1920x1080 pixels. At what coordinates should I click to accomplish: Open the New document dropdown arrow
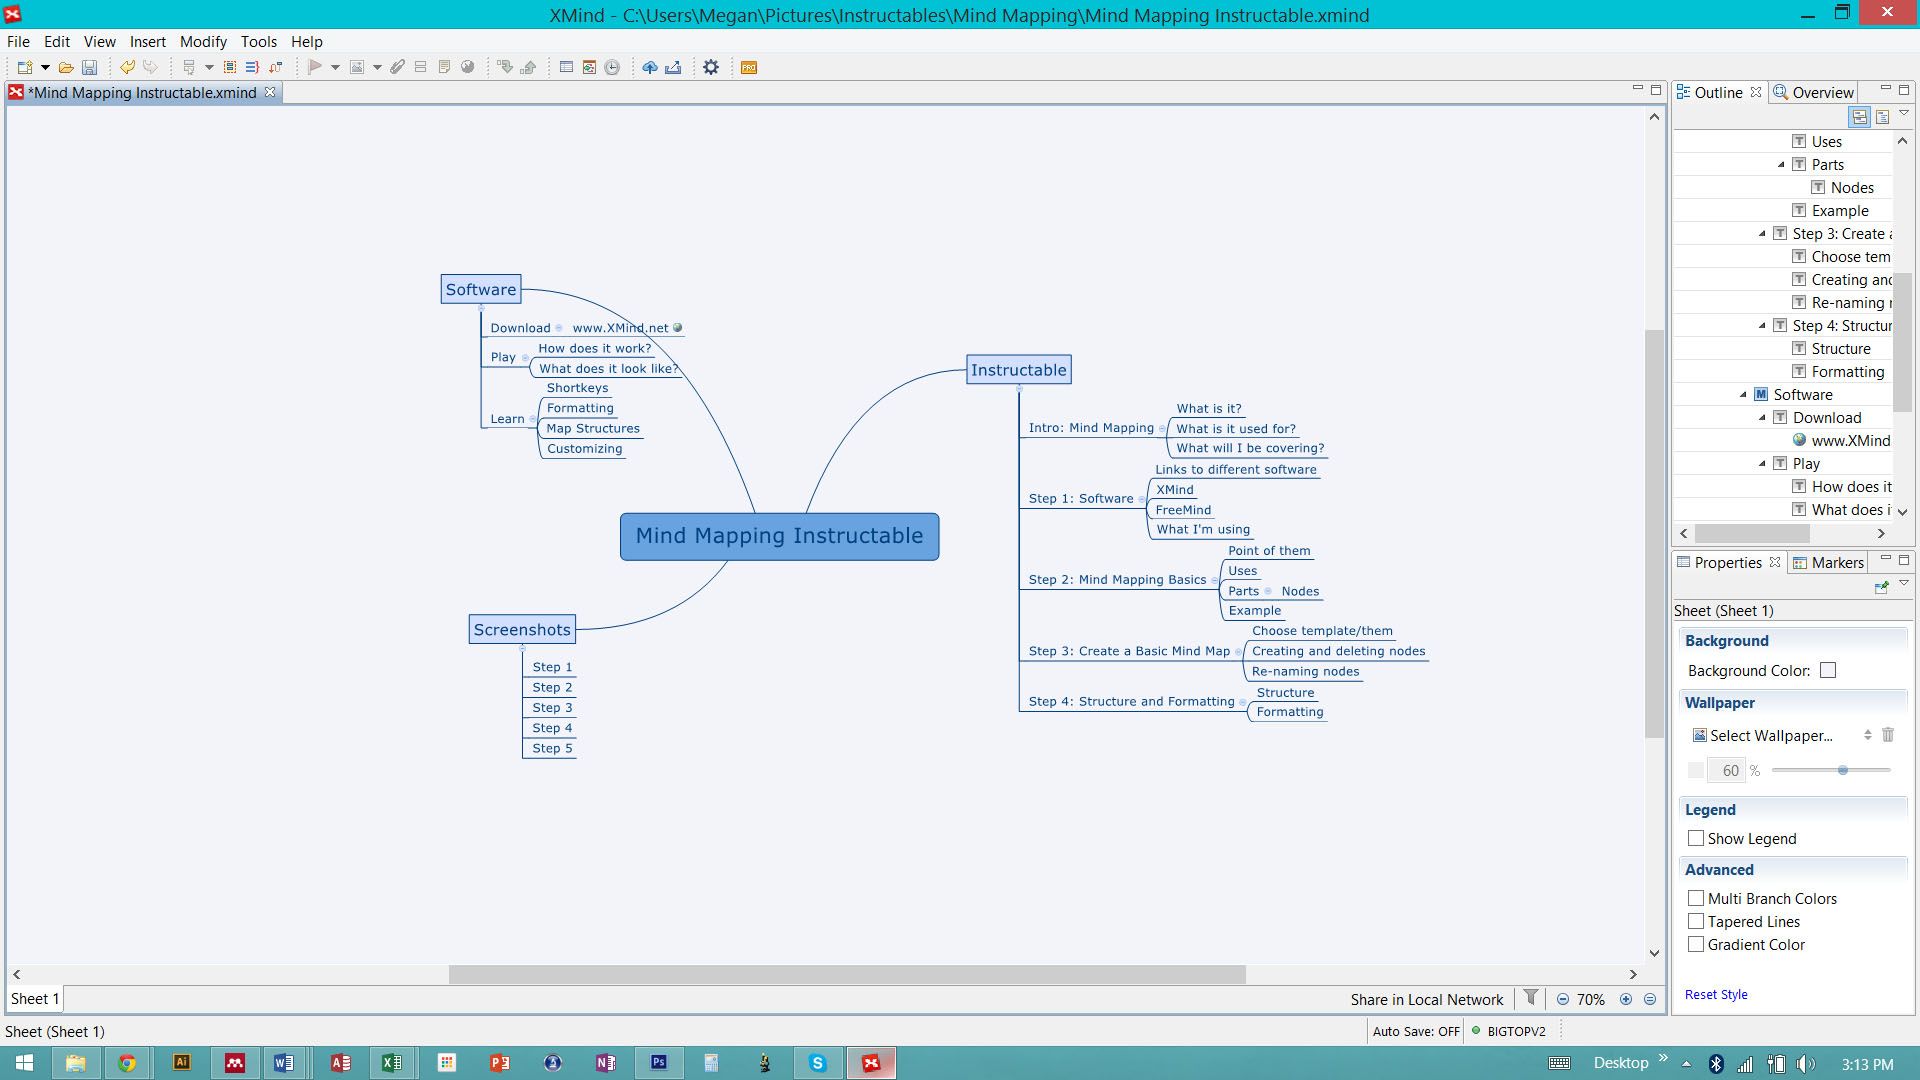[44, 67]
